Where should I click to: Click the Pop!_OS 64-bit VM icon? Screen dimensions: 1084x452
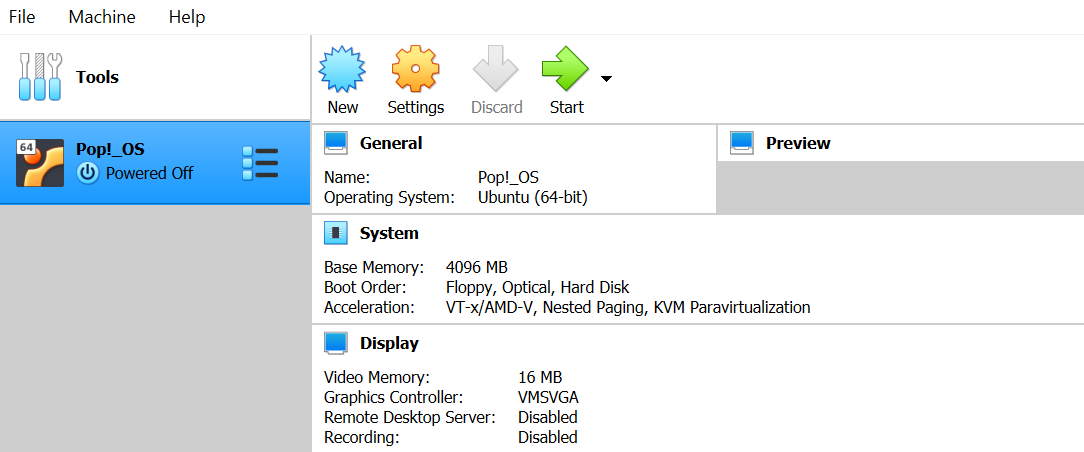pos(40,163)
